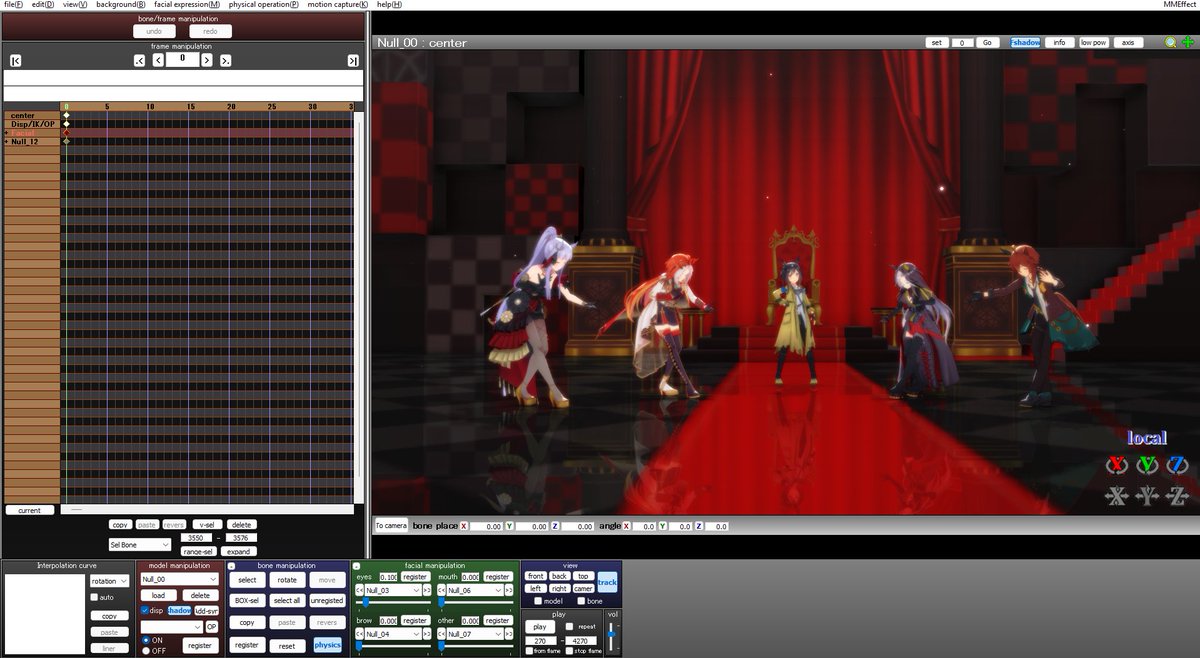Click the X move axis icon
The height and width of the screenshot is (658, 1200).
1116,495
